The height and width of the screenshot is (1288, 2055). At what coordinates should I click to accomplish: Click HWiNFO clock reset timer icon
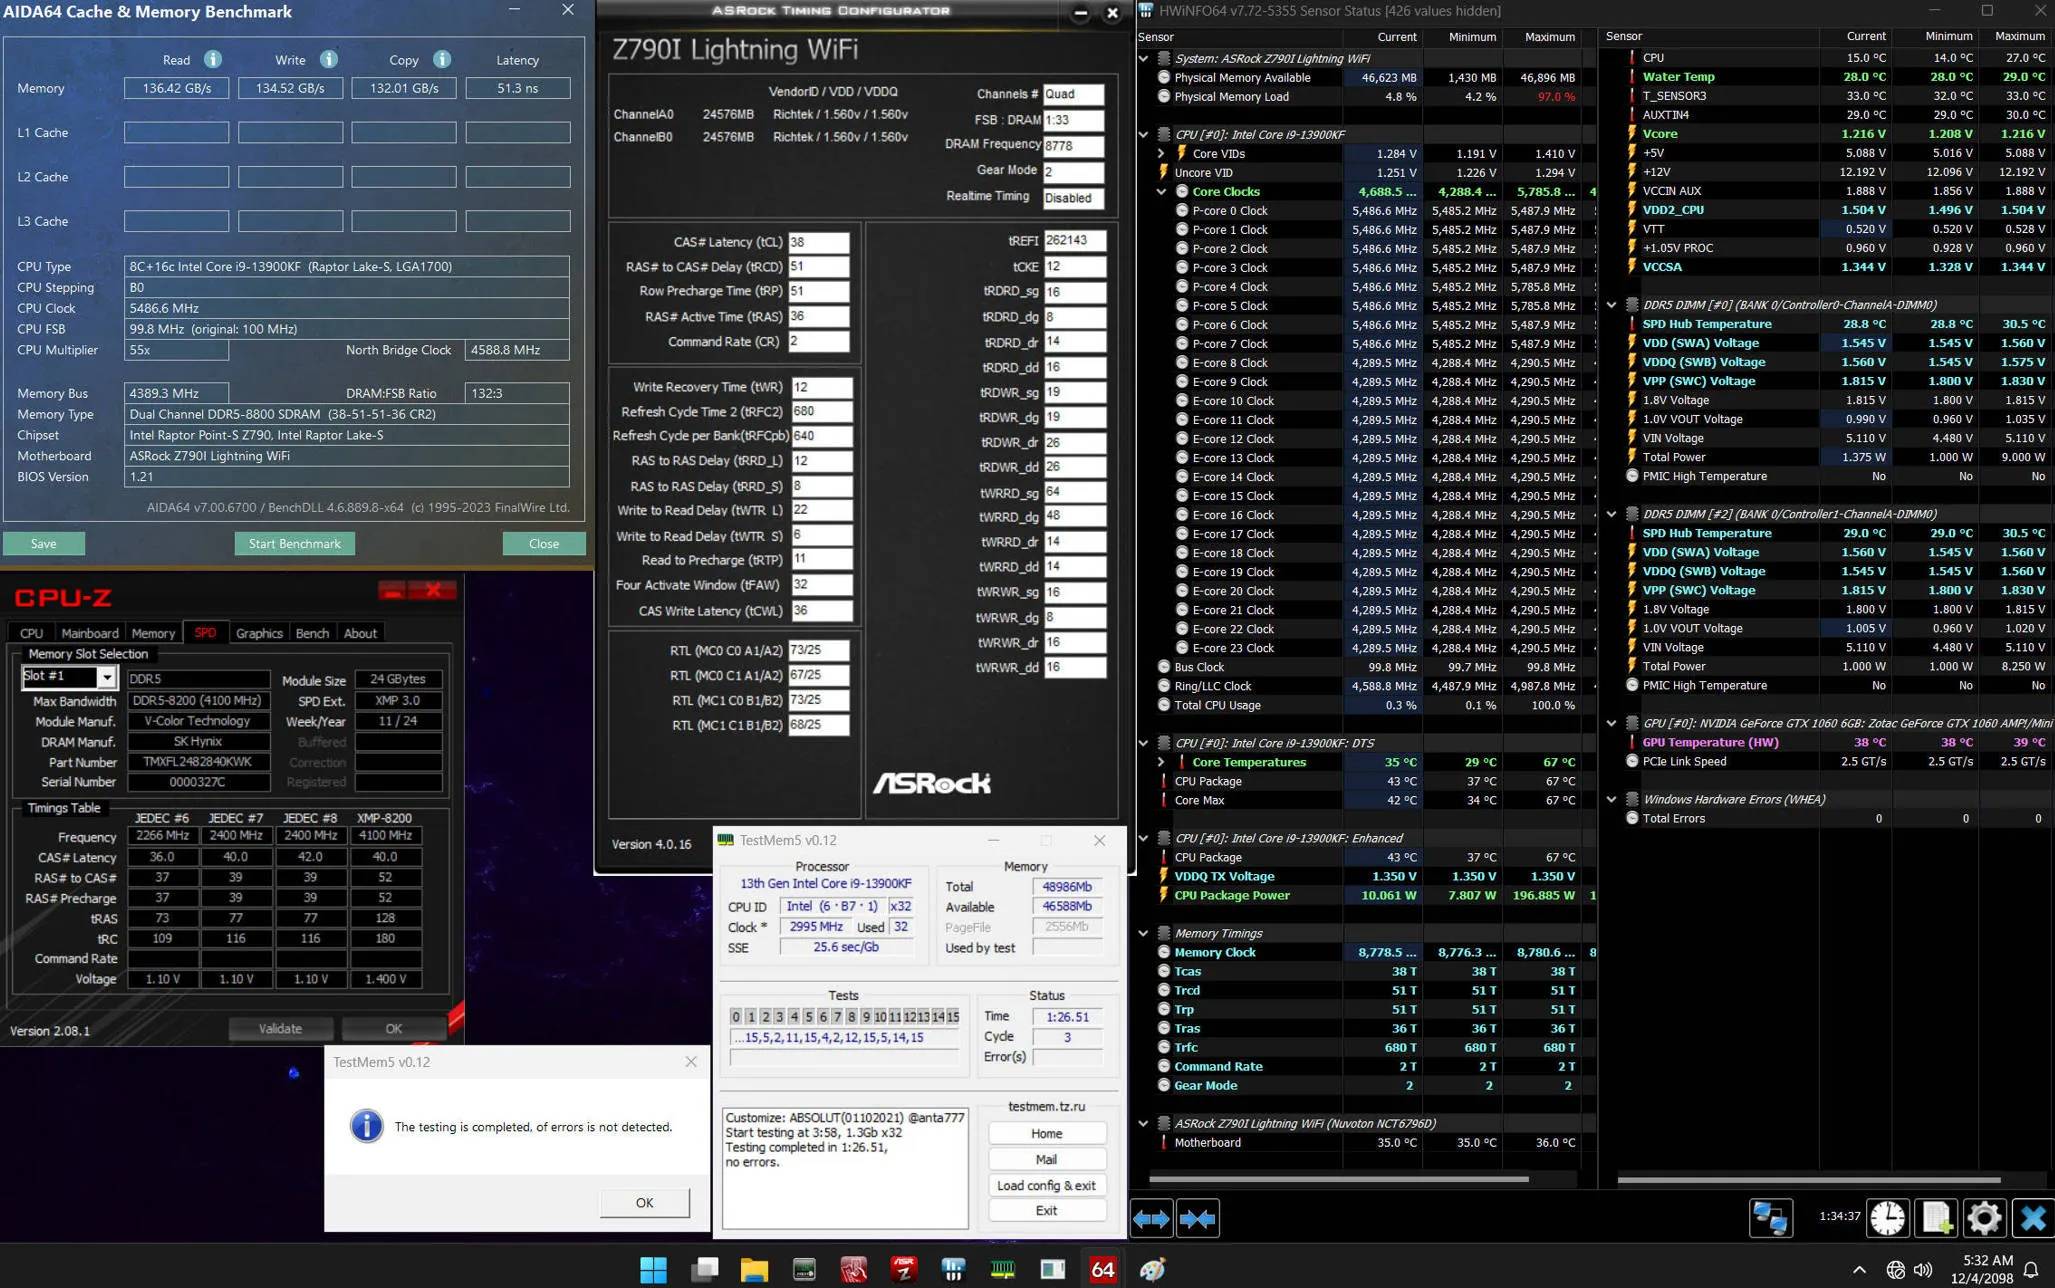1887,1218
